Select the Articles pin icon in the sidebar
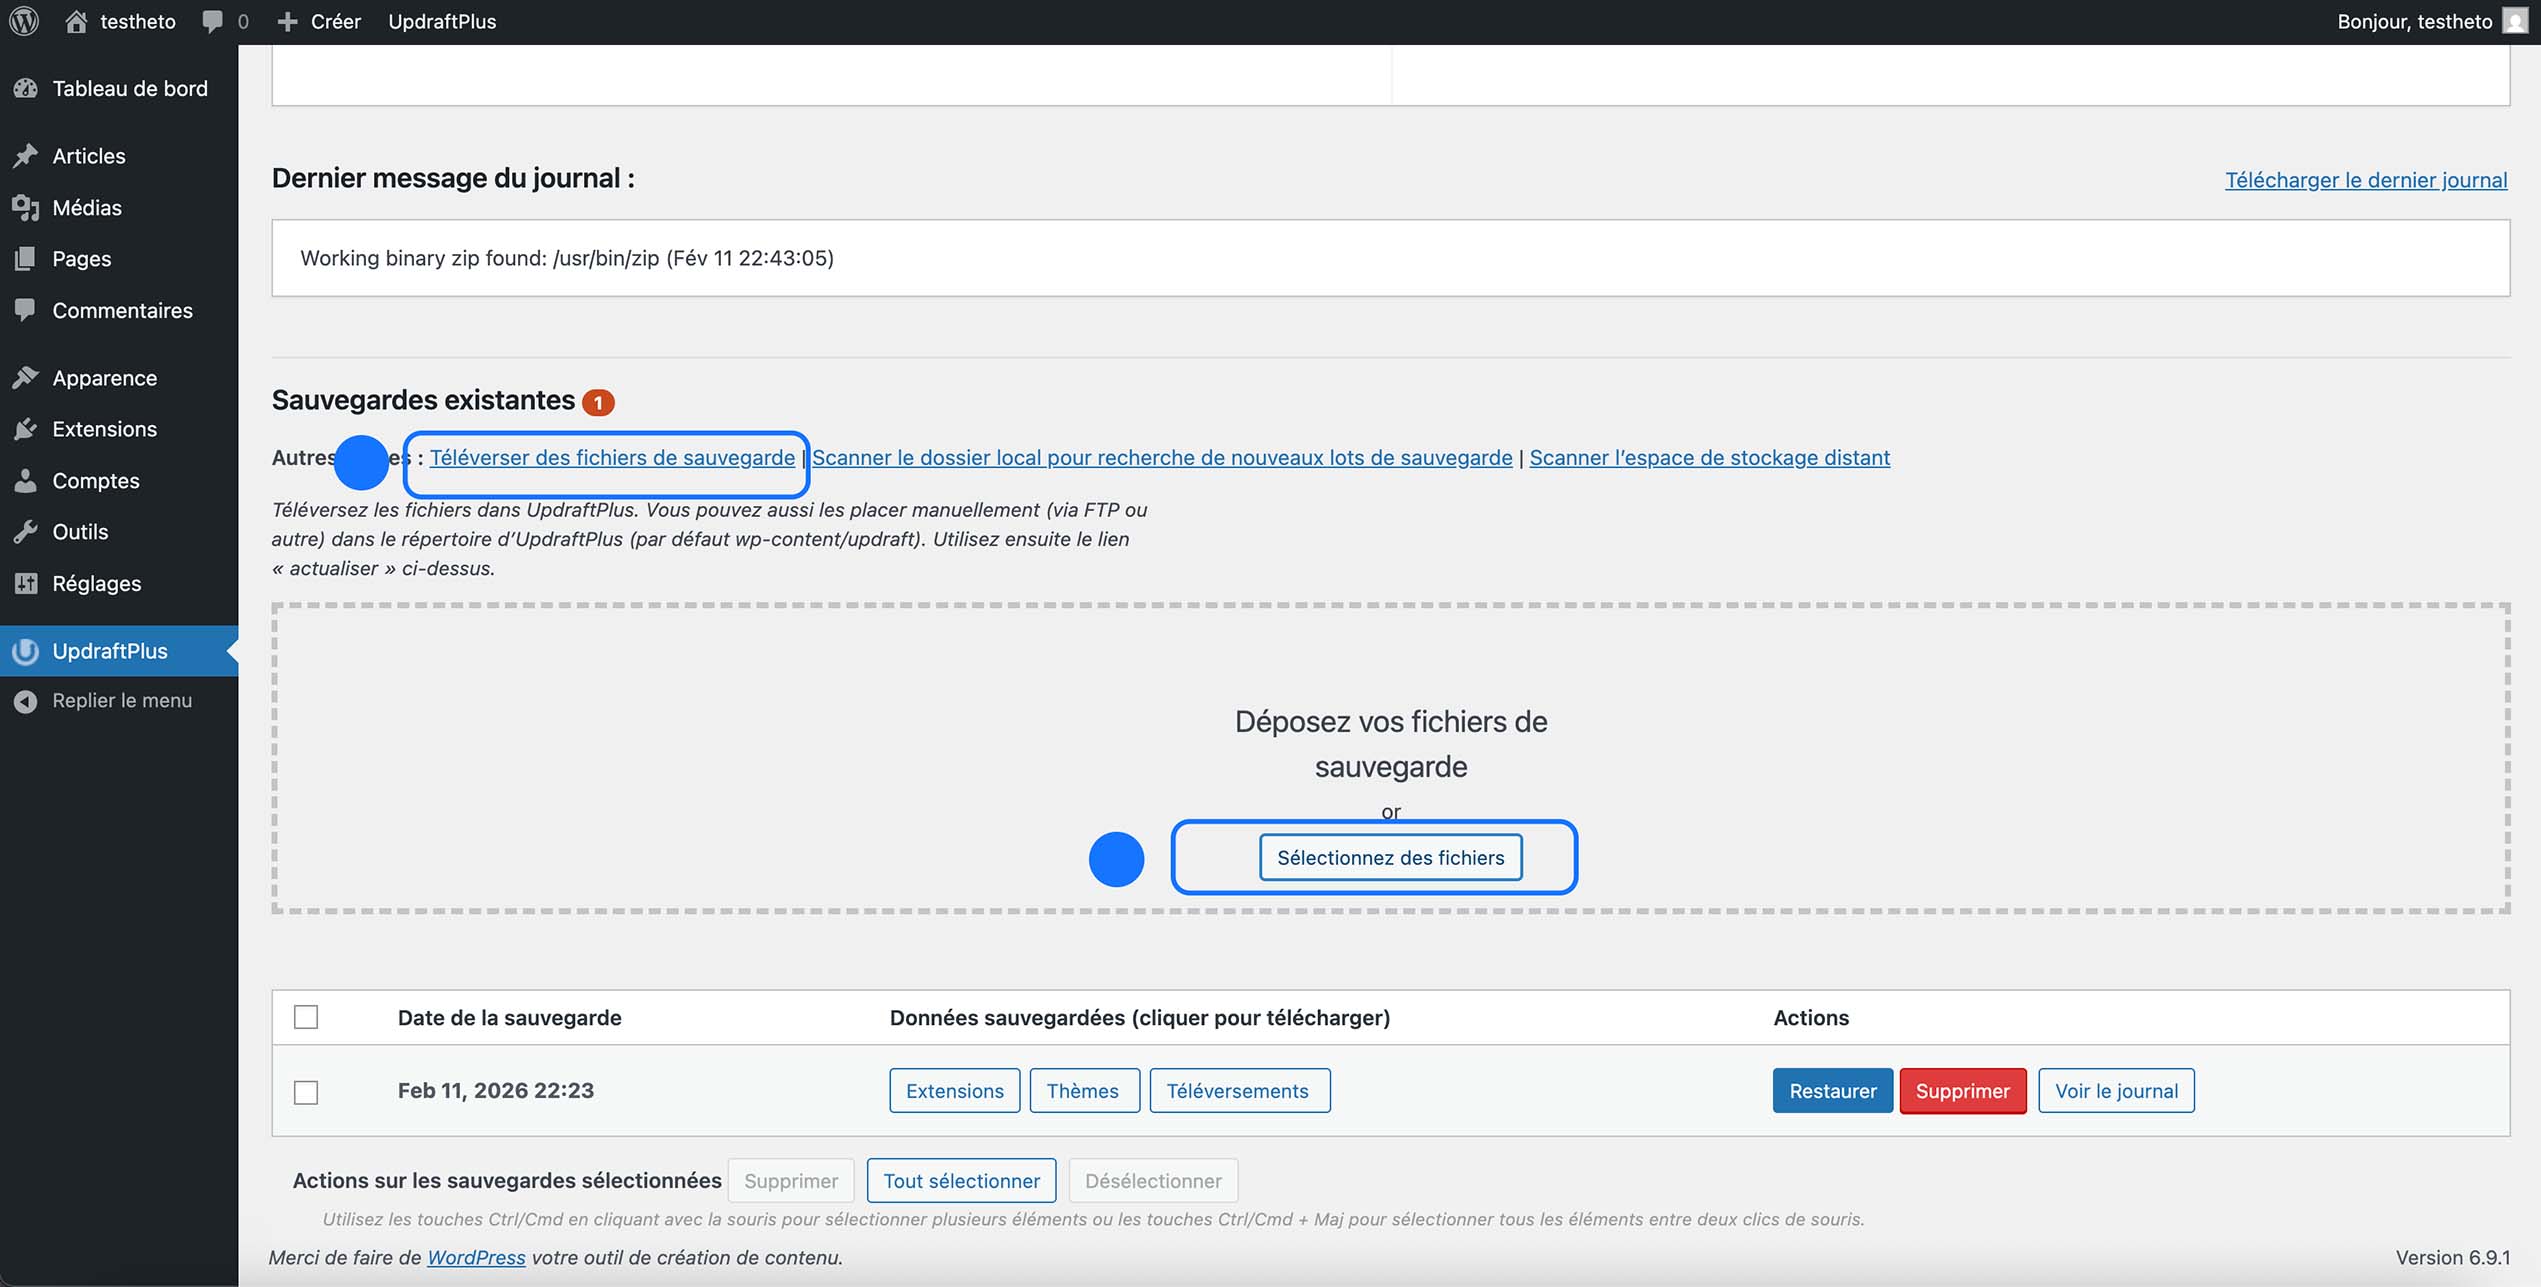 [26, 156]
